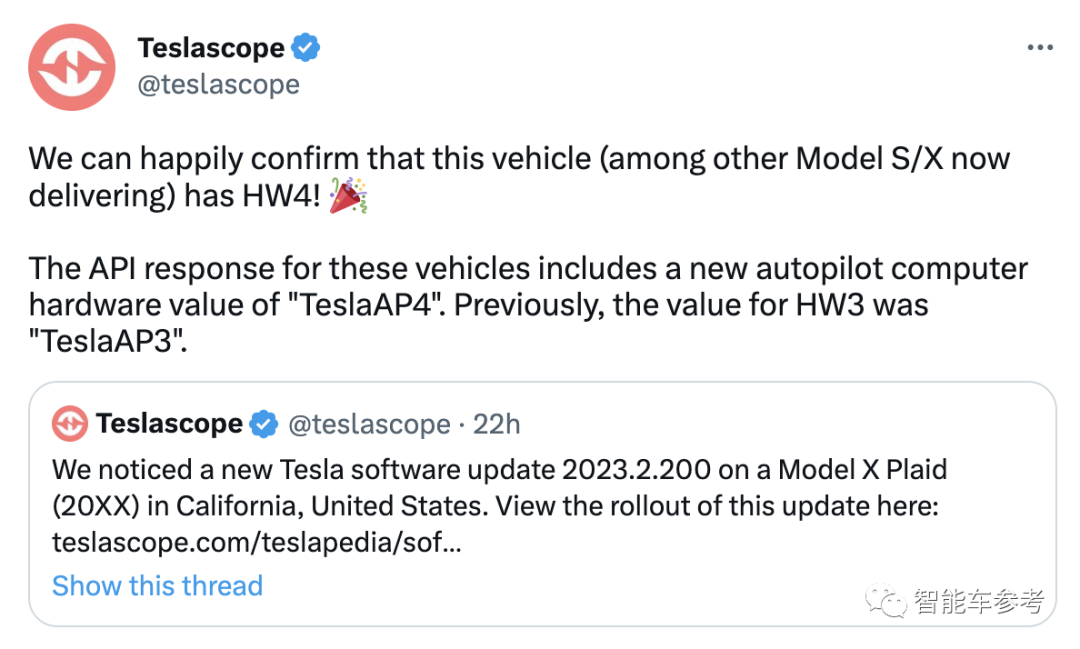
Task: Click the red Teslascope logo arrows
Action: point(71,66)
